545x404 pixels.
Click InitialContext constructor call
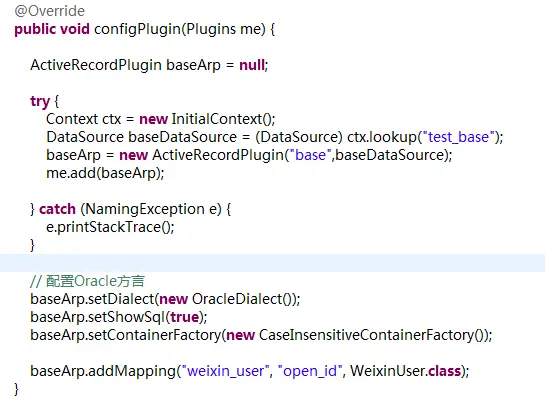(x=221, y=119)
